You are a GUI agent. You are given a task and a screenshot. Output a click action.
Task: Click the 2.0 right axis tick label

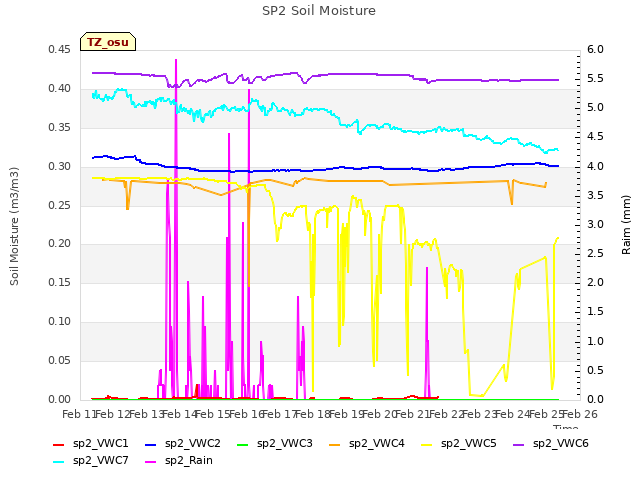tap(595, 282)
